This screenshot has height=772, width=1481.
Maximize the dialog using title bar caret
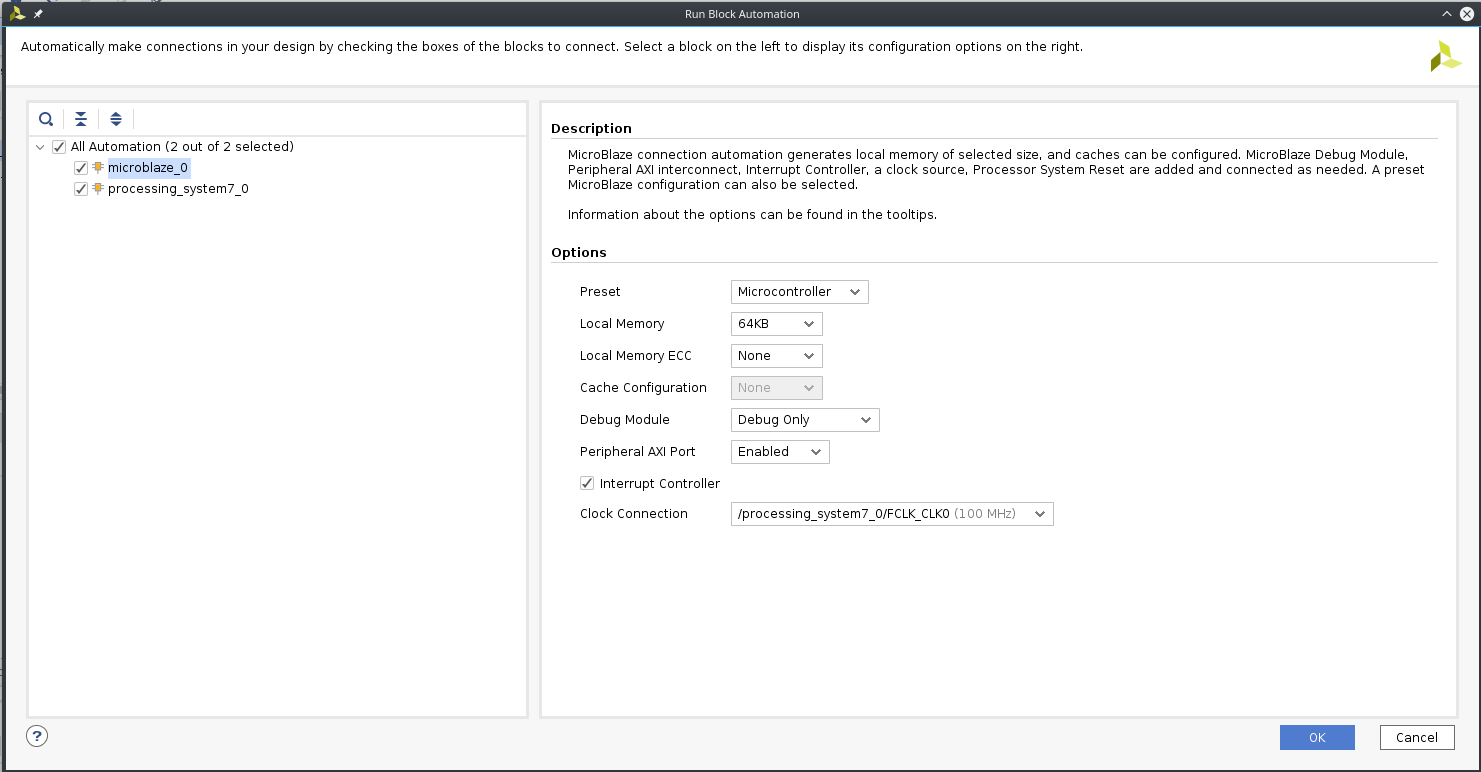click(x=1446, y=14)
